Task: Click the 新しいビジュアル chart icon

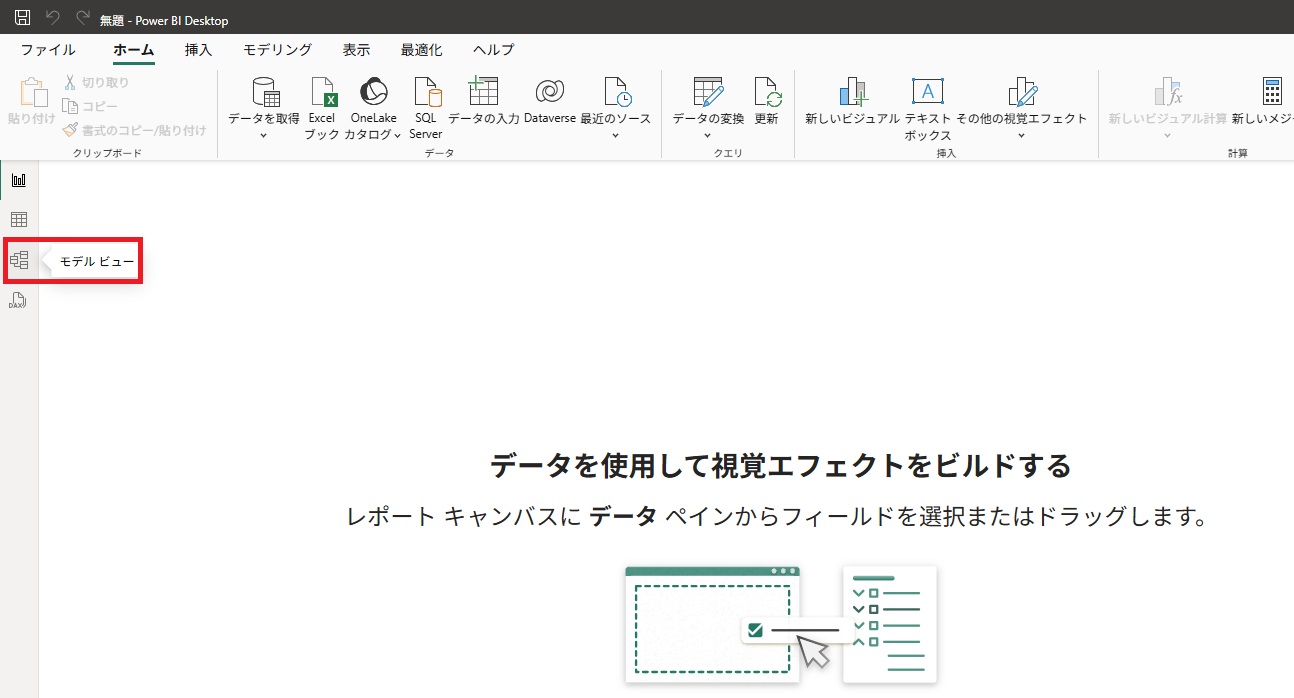Action: (x=853, y=92)
